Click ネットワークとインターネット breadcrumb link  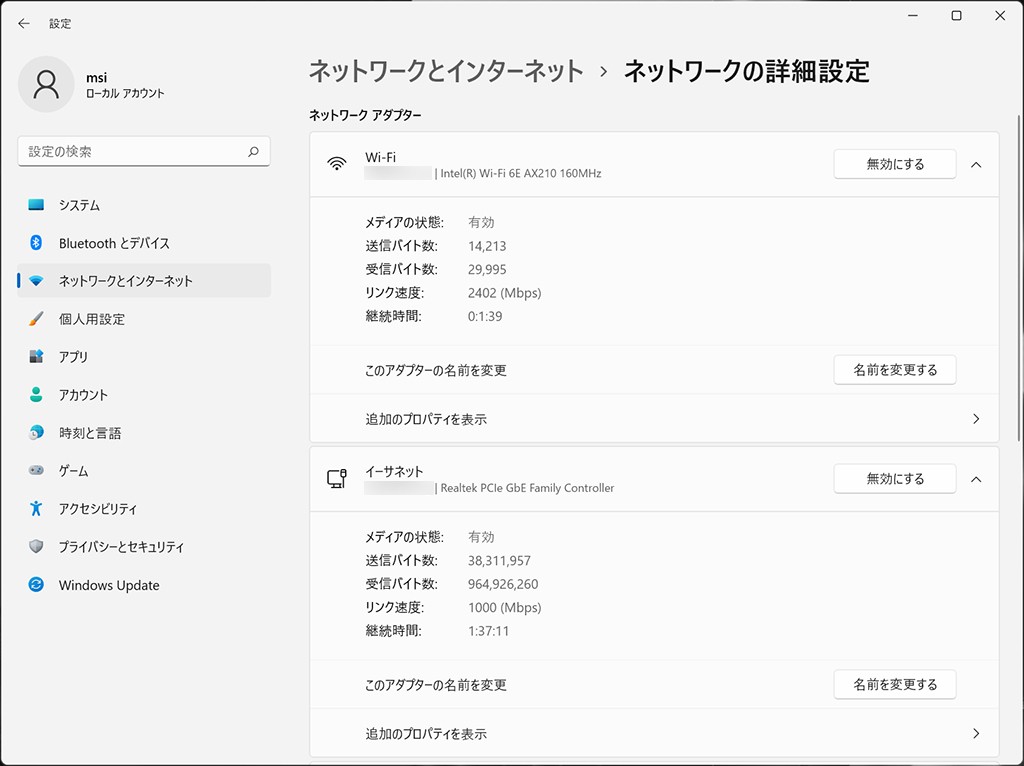click(x=446, y=71)
